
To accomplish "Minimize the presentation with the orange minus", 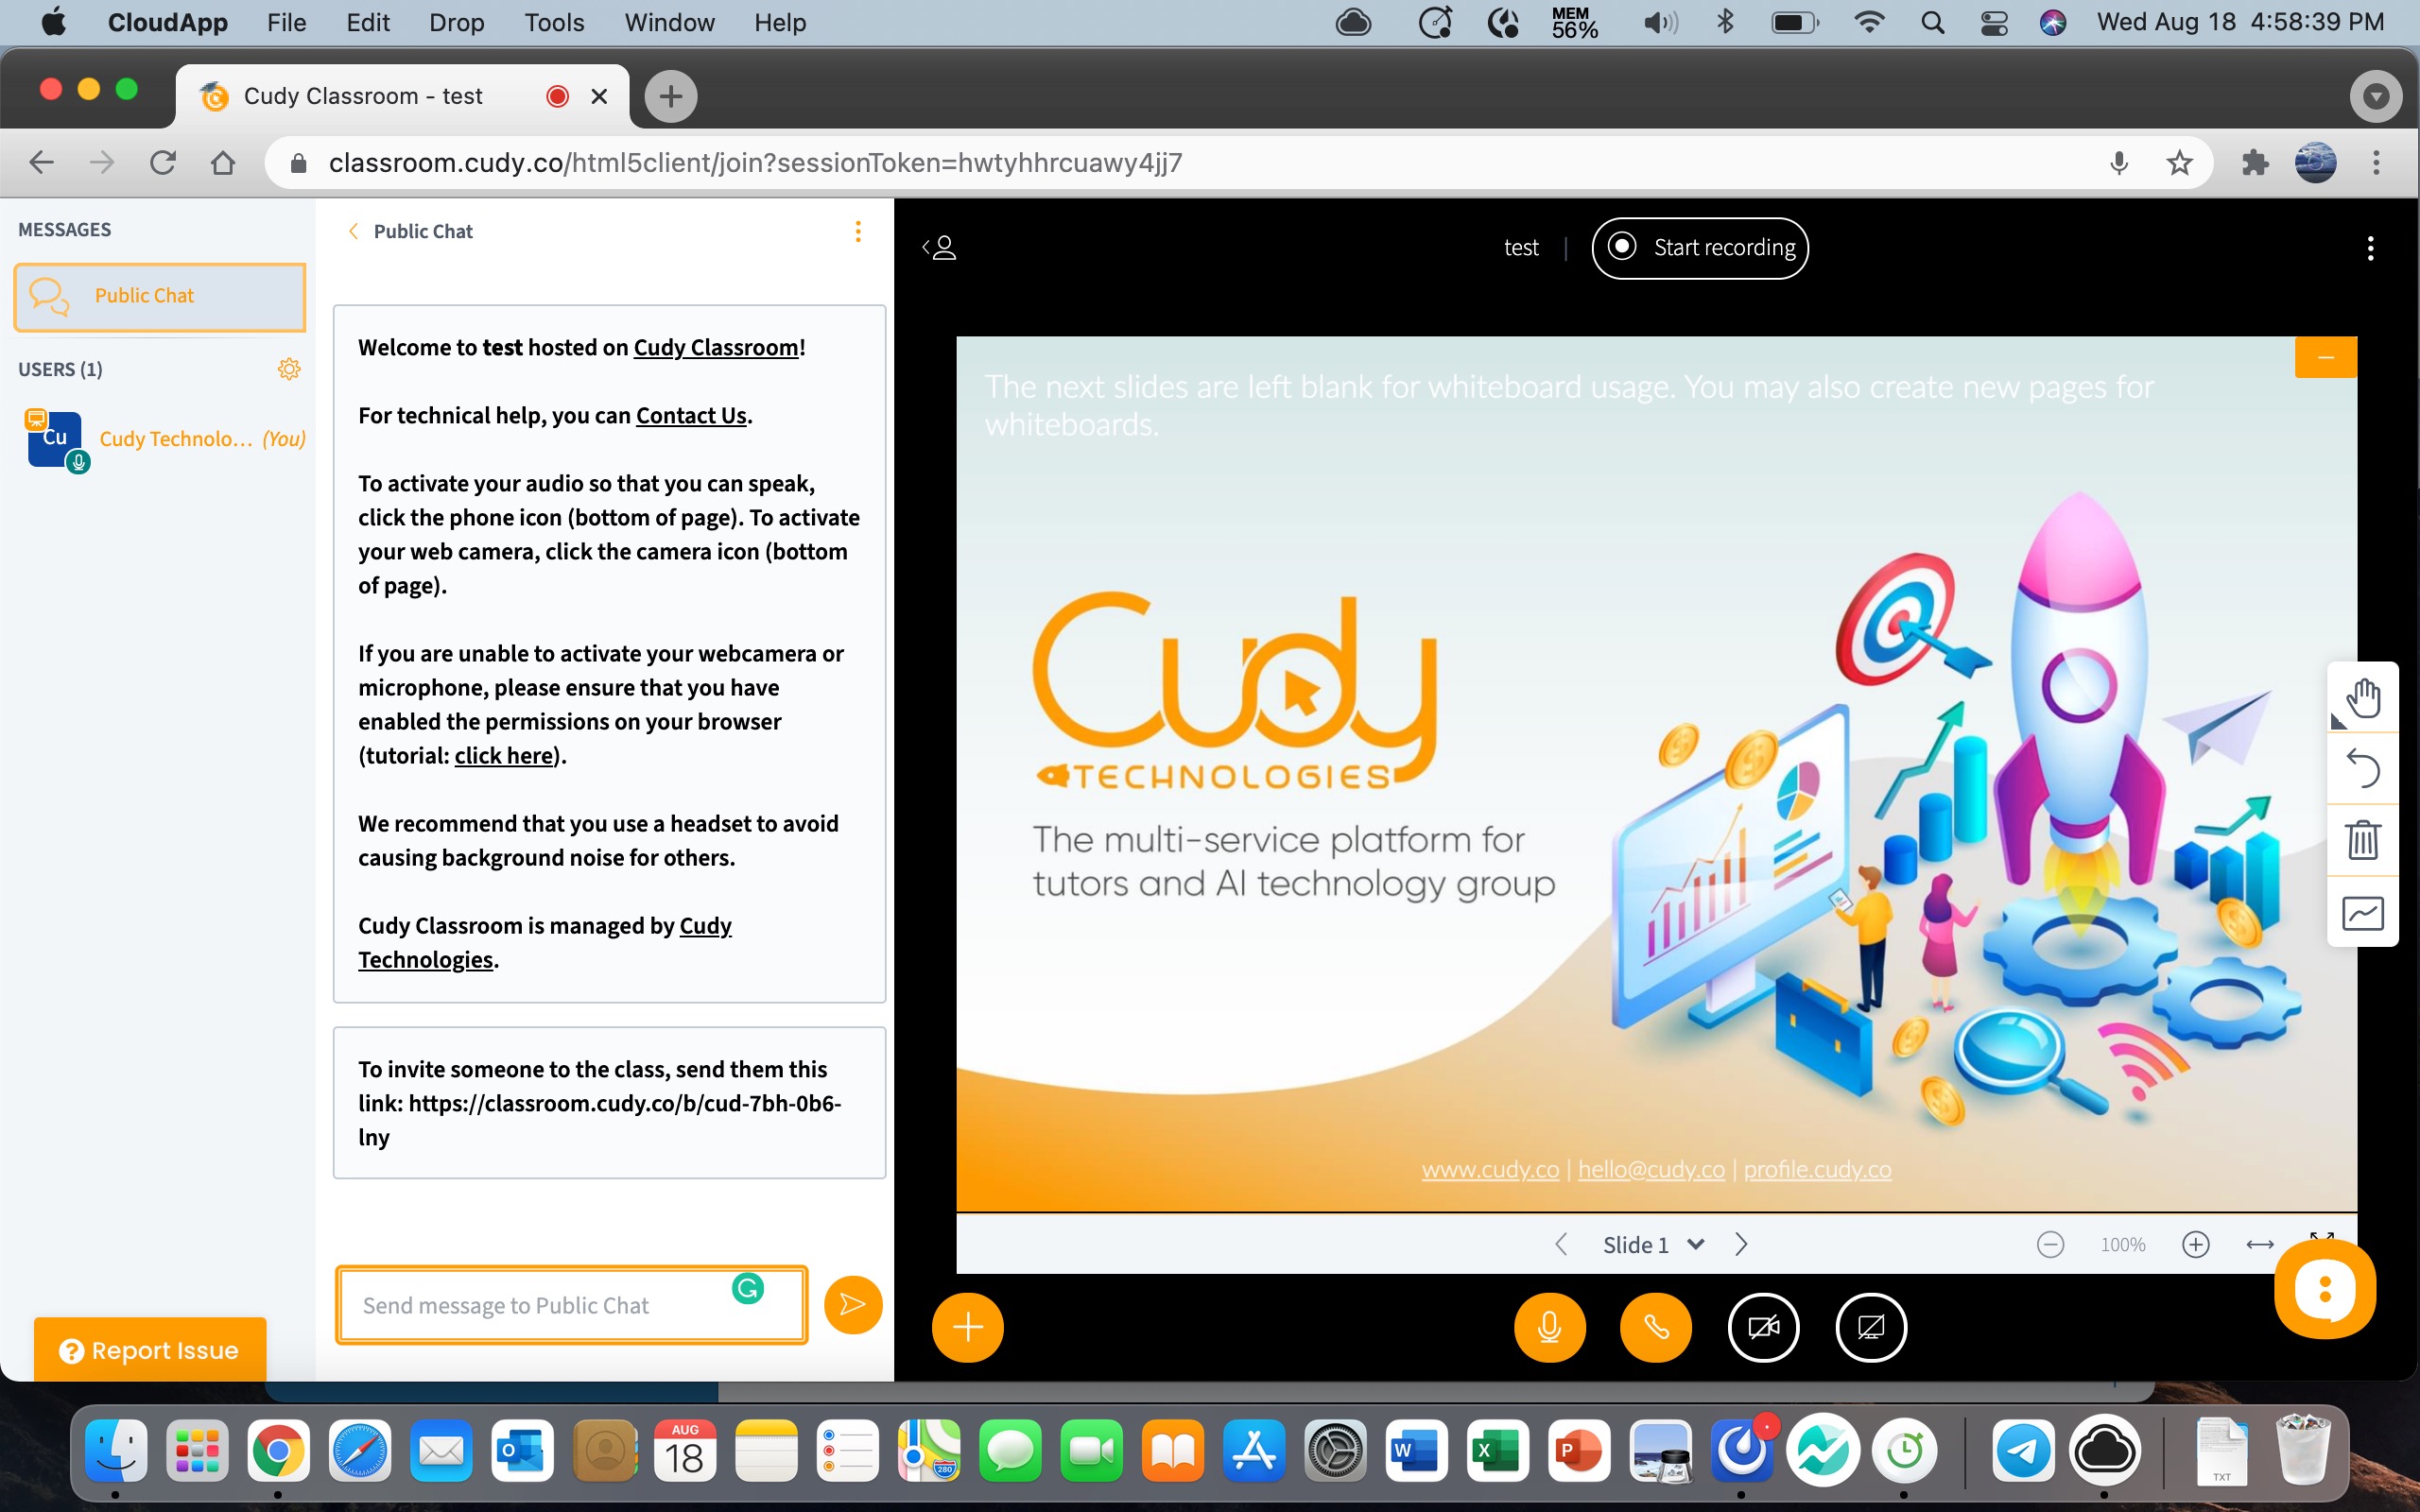I will [x=2325, y=357].
